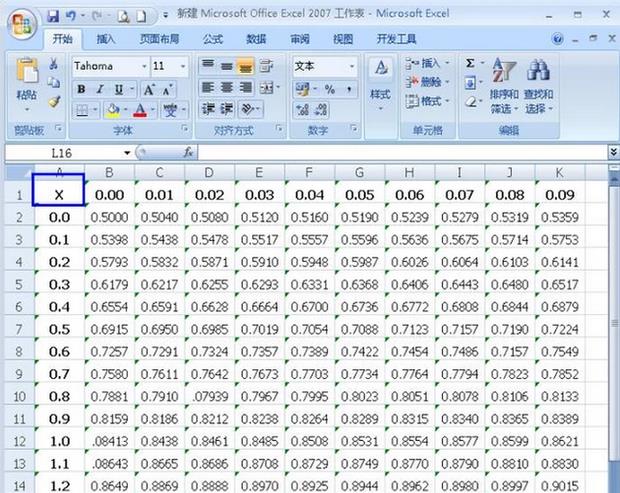
Task: Save the workbook from quick access toolbar
Action: pyautogui.click(x=52, y=16)
